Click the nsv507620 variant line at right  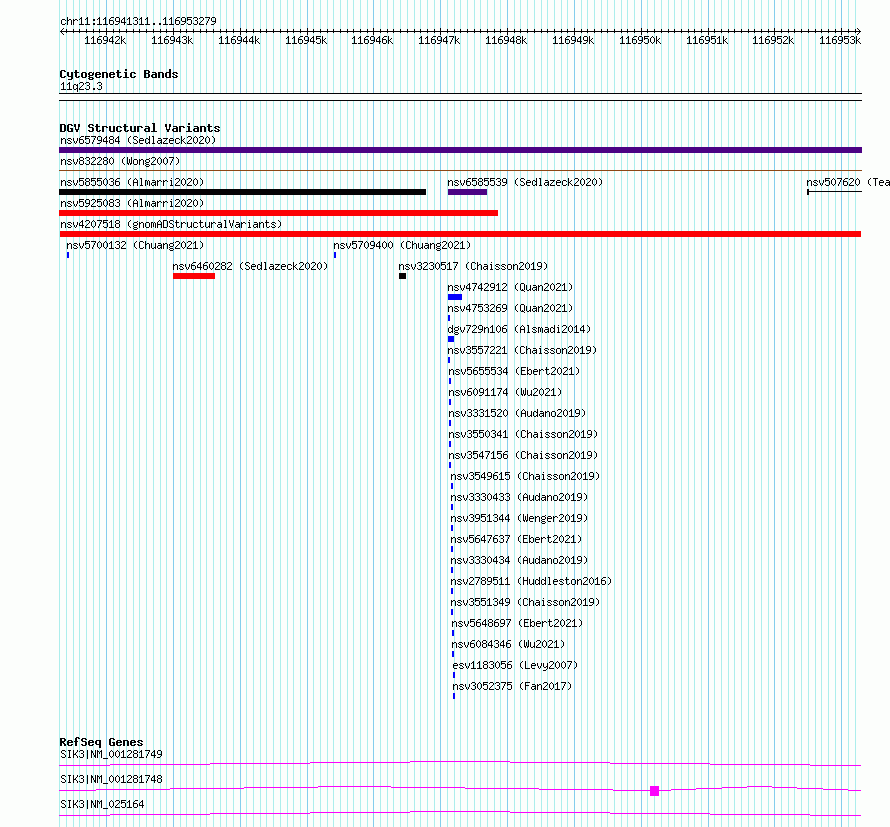834,192
